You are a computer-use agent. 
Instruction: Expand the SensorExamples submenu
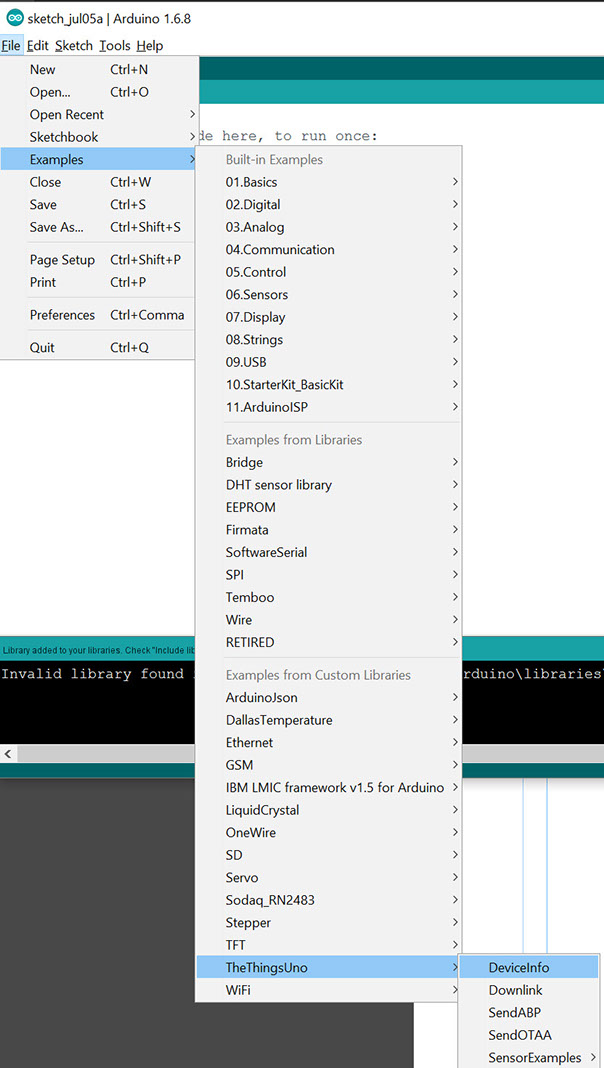[x=529, y=1057]
